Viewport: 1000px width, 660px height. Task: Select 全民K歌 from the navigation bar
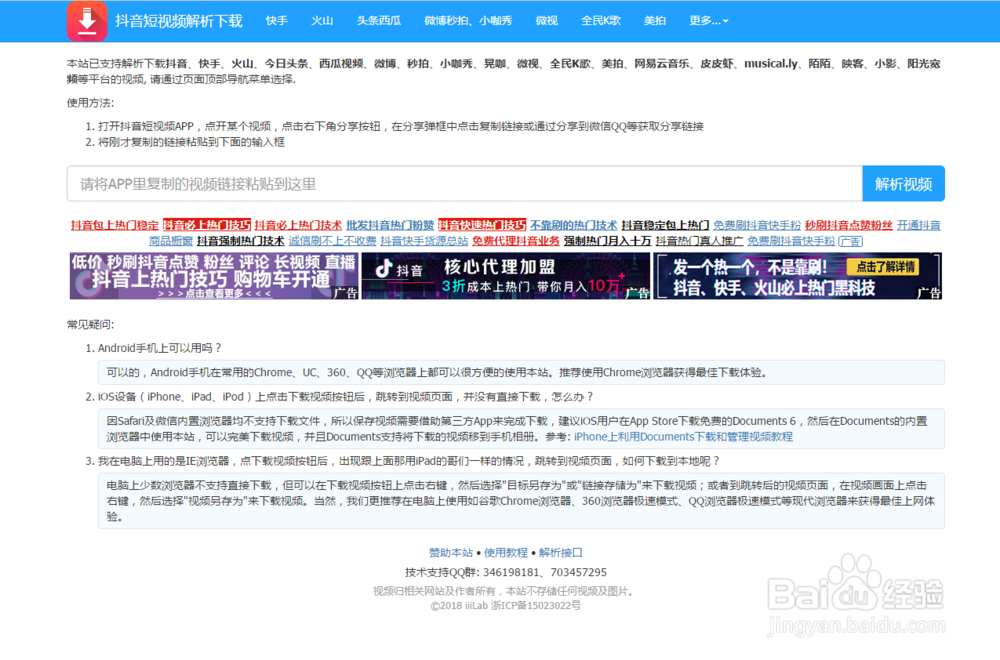pos(601,20)
